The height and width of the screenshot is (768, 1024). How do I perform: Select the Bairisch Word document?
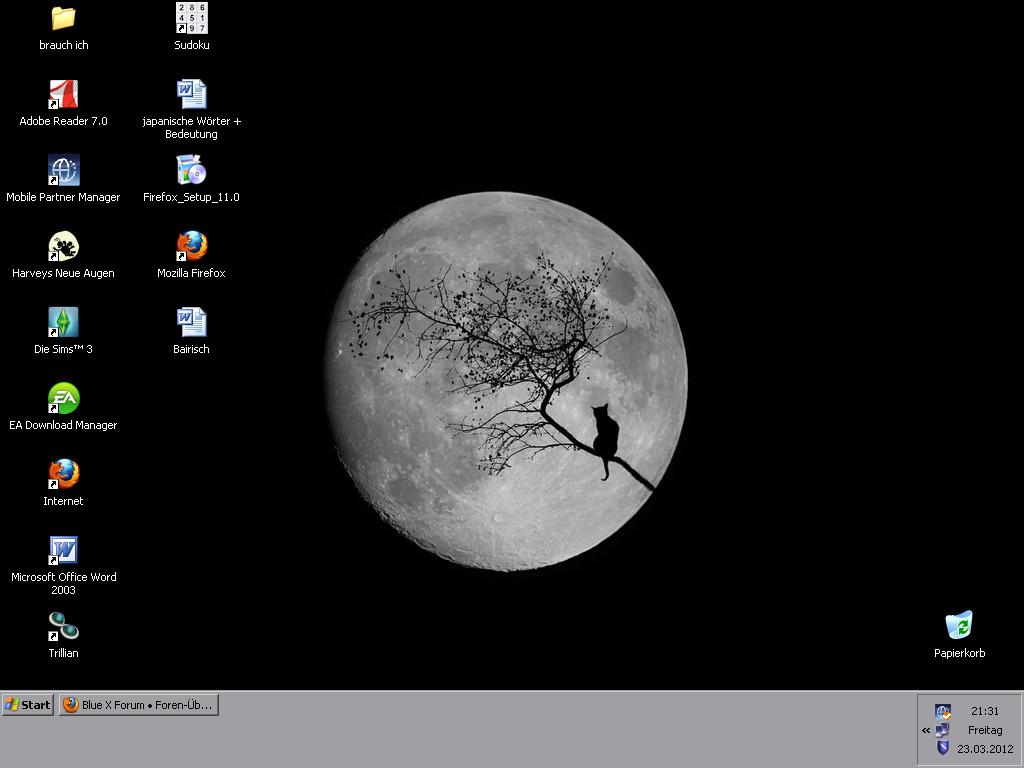[191, 323]
